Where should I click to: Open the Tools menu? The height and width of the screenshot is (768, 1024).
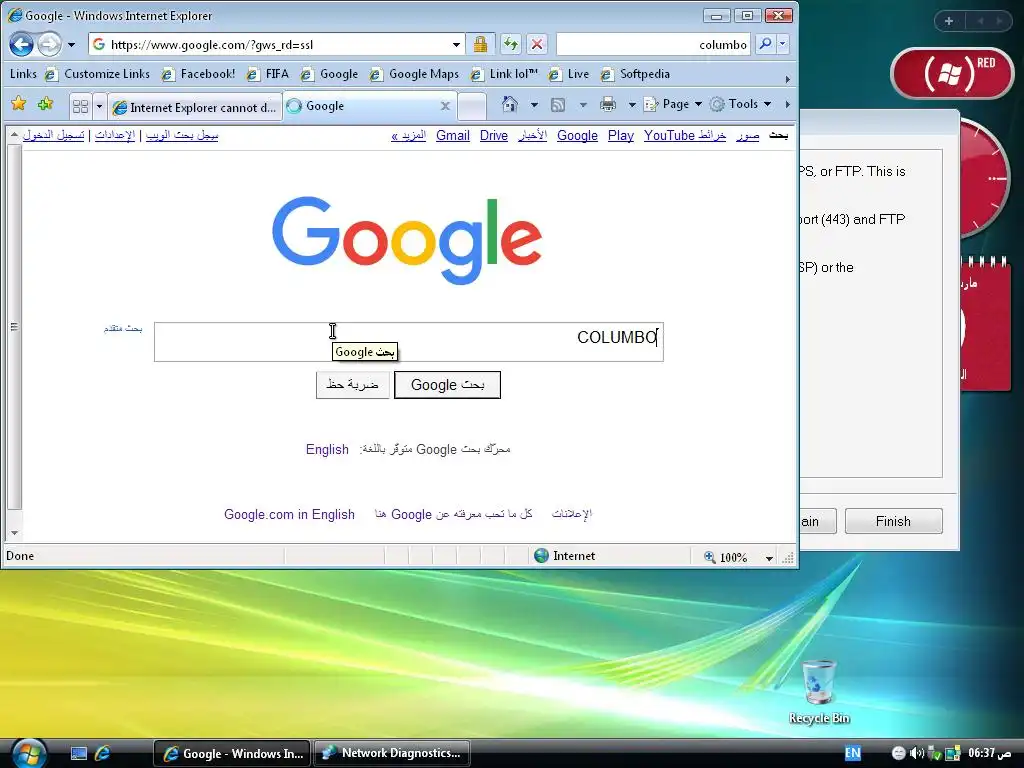[x=741, y=104]
